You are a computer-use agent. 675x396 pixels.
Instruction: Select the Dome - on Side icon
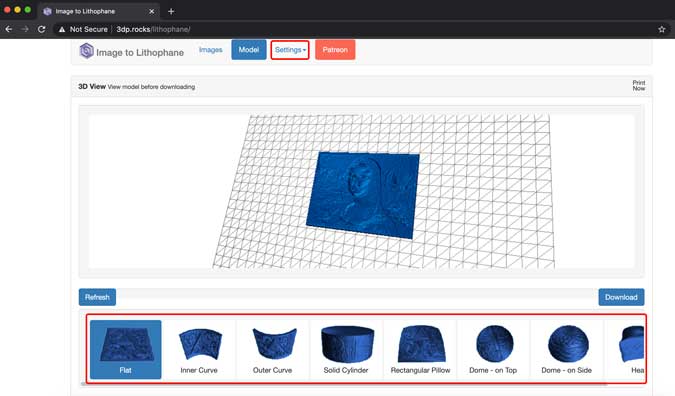point(568,343)
